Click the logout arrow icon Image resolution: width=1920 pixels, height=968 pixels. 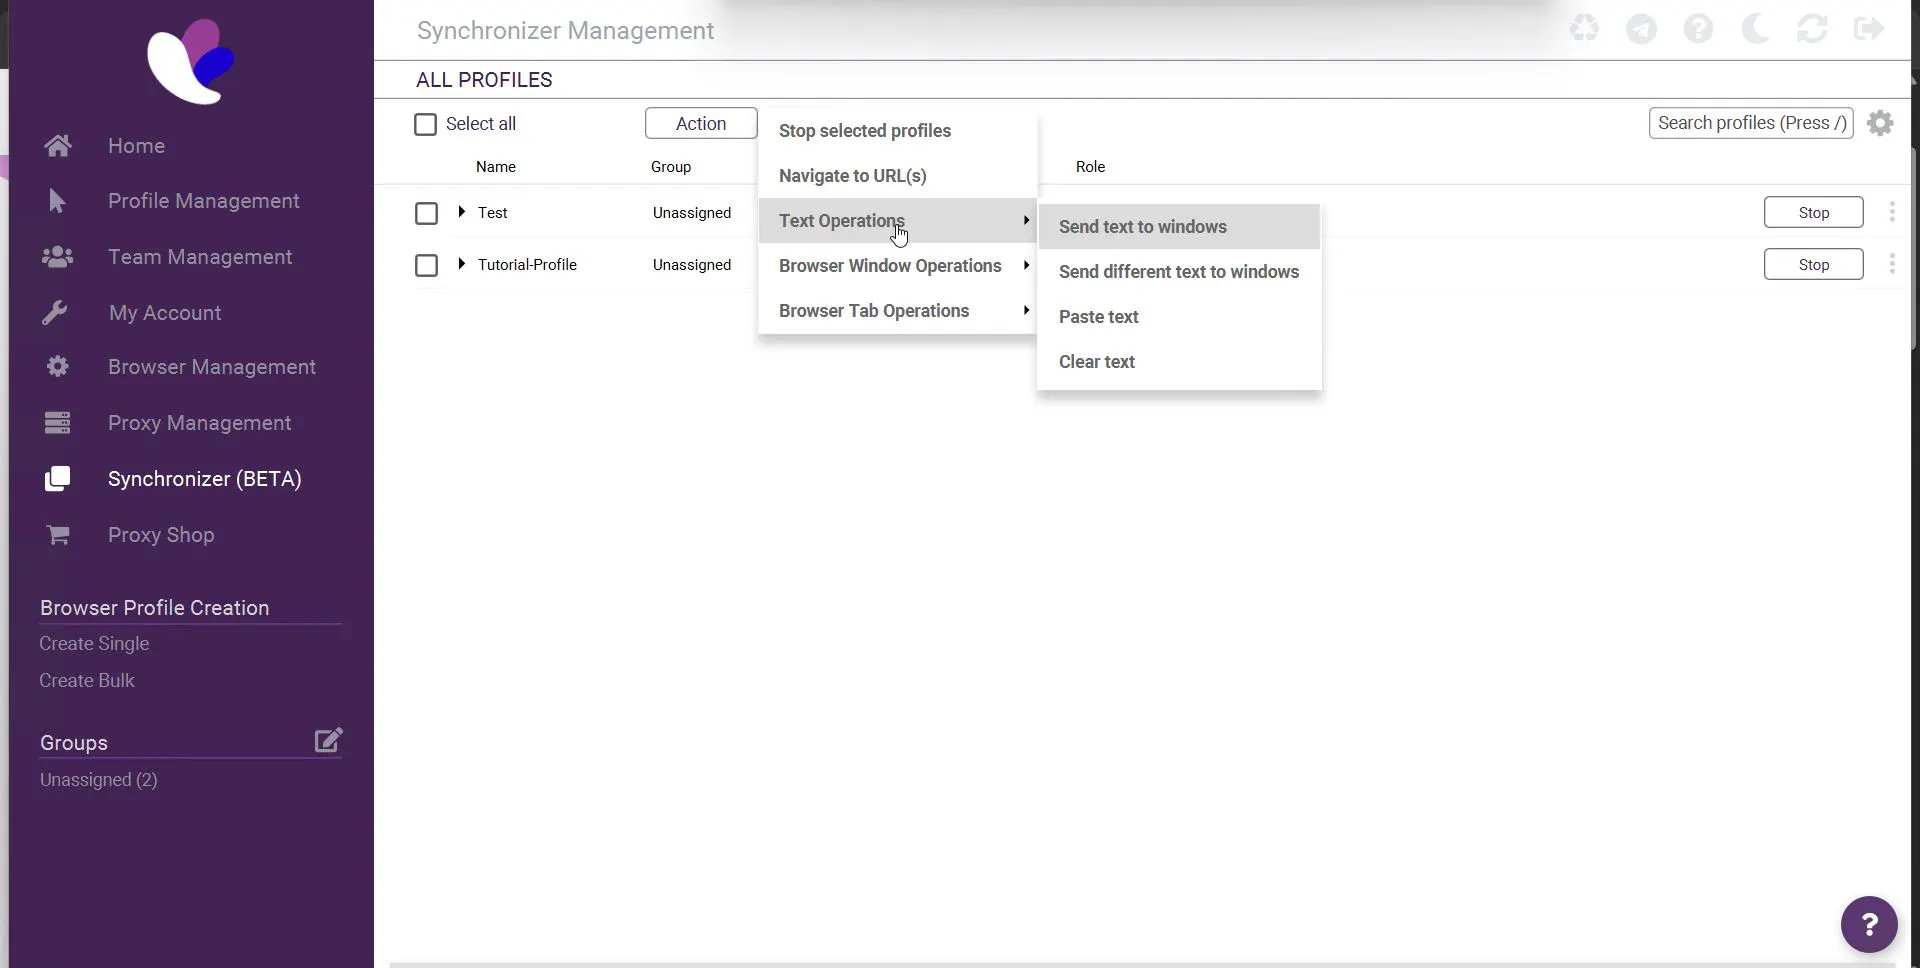(1869, 28)
